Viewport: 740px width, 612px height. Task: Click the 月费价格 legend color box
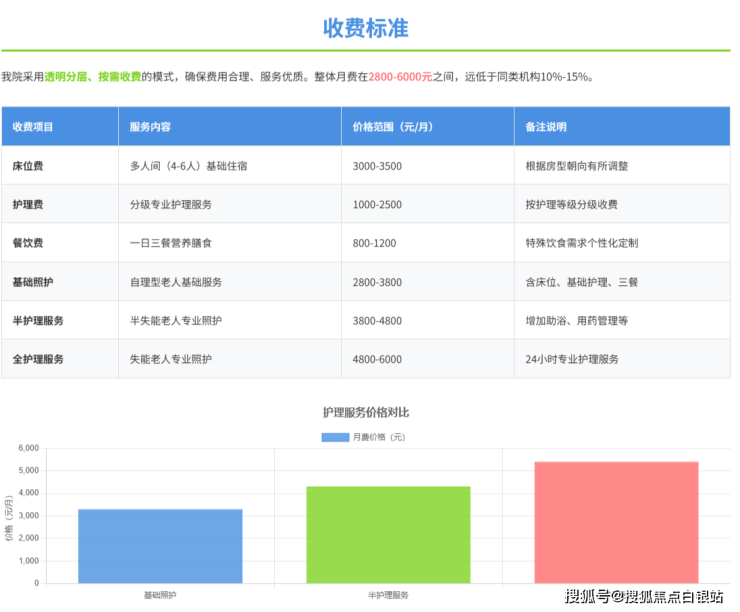tap(335, 437)
